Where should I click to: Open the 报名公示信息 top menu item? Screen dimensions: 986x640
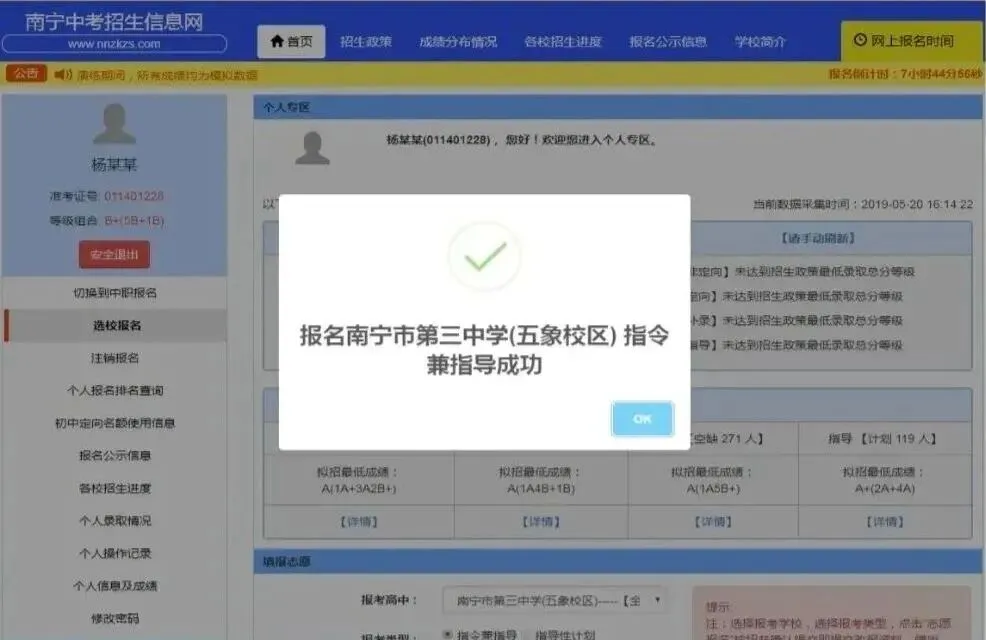pos(668,41)
